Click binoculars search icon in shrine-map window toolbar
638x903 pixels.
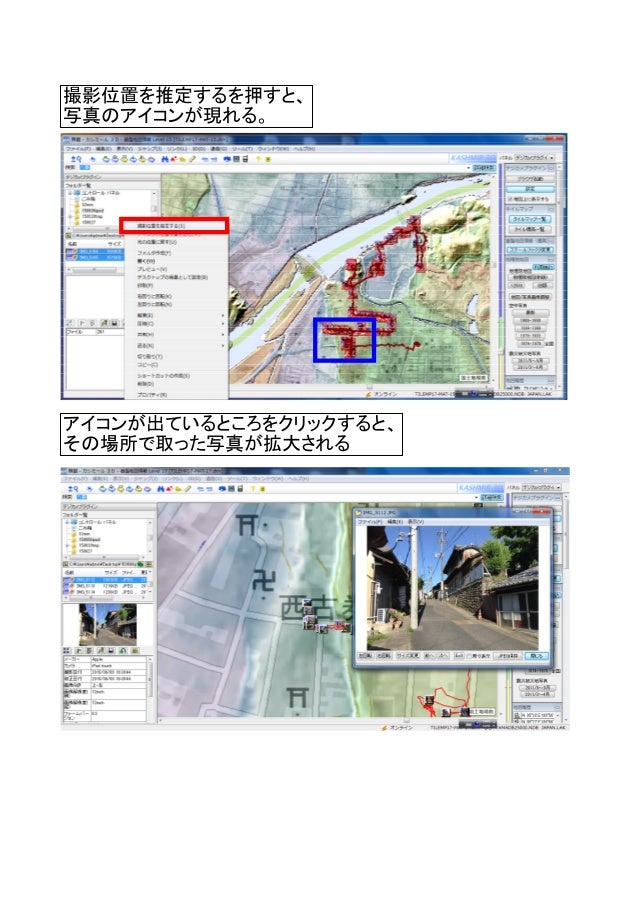click(159, 488)
